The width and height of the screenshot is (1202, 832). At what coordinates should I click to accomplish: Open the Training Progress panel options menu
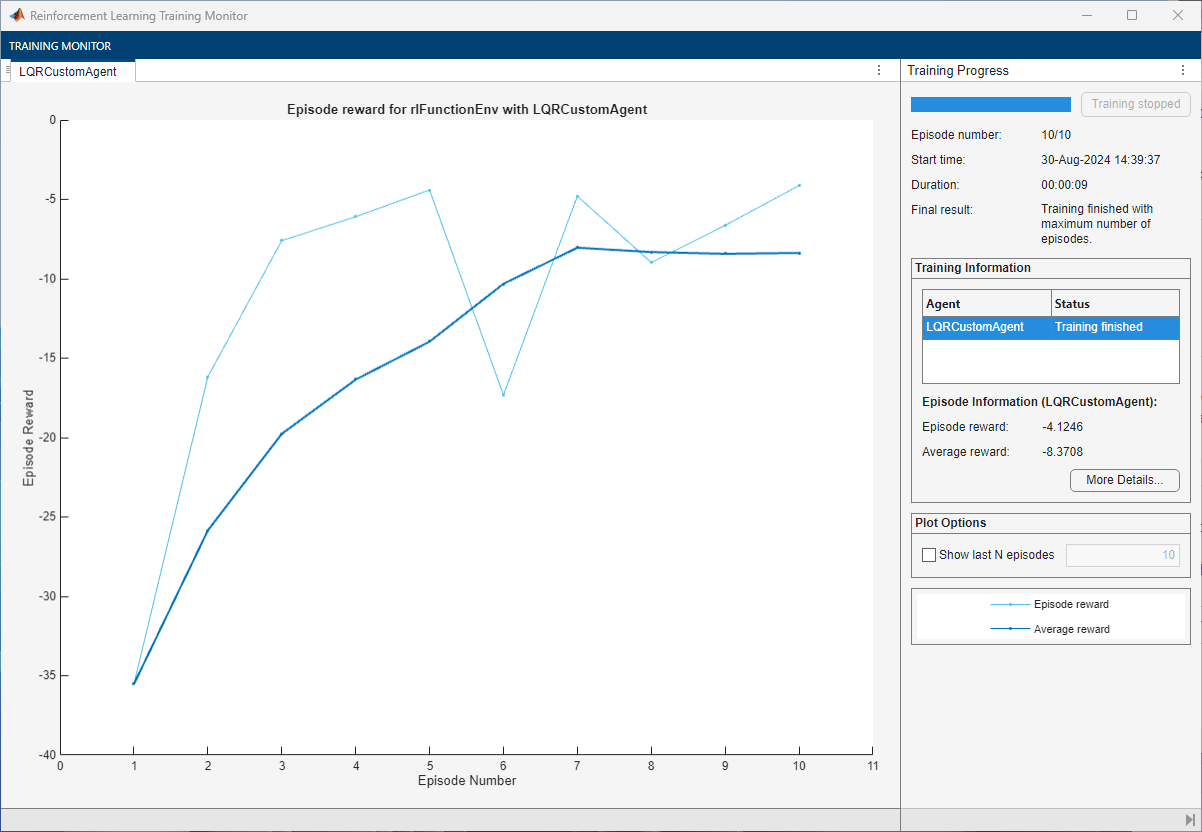click(x=1183, y=70)
